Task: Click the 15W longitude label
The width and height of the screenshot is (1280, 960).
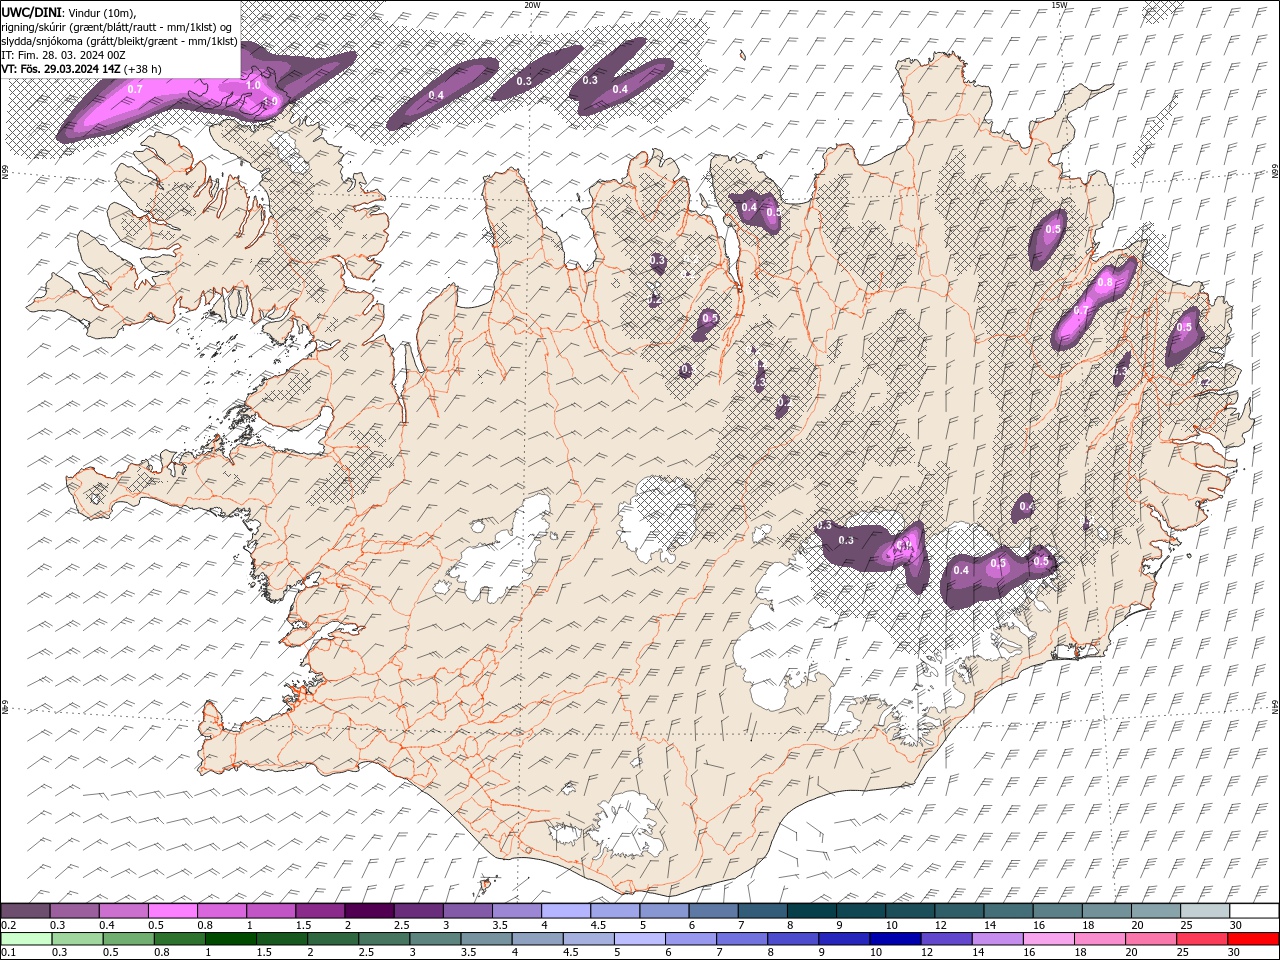Action: [x=1059, y=5]
